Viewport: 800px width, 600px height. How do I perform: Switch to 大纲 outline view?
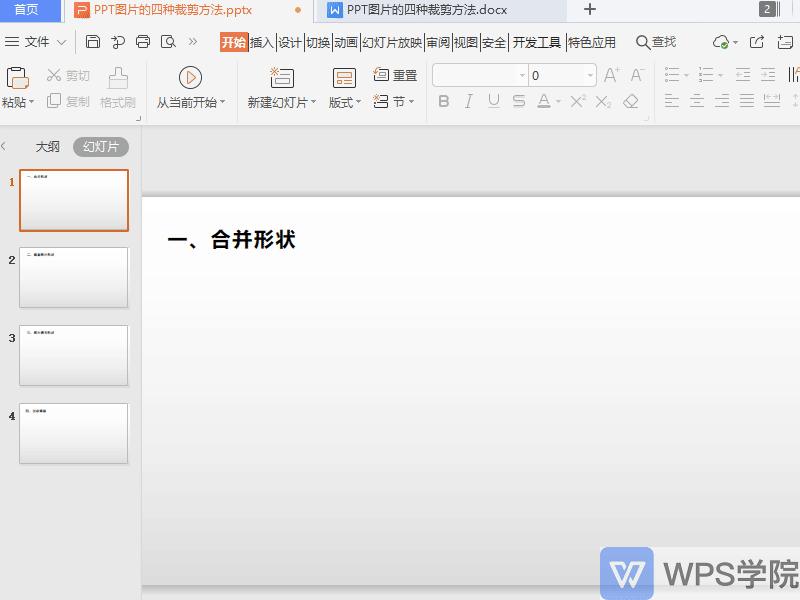pyautogui.click(x=48, y=146)
